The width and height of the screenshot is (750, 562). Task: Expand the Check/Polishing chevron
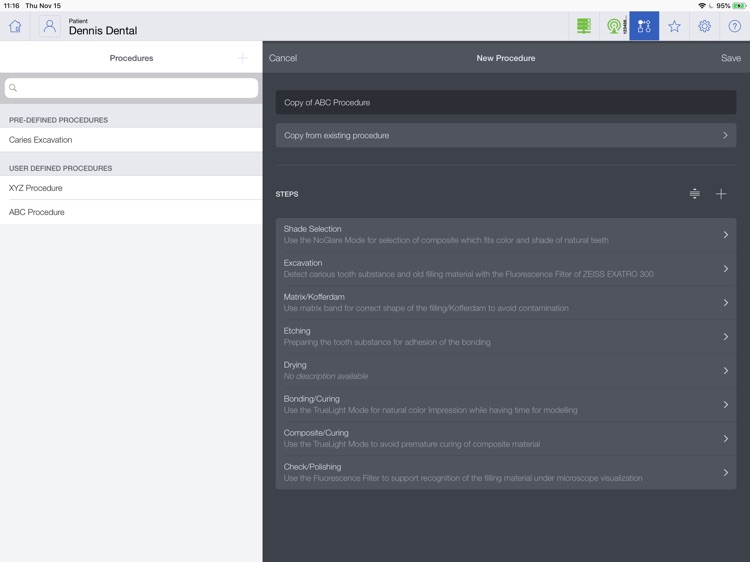[726, 473]
